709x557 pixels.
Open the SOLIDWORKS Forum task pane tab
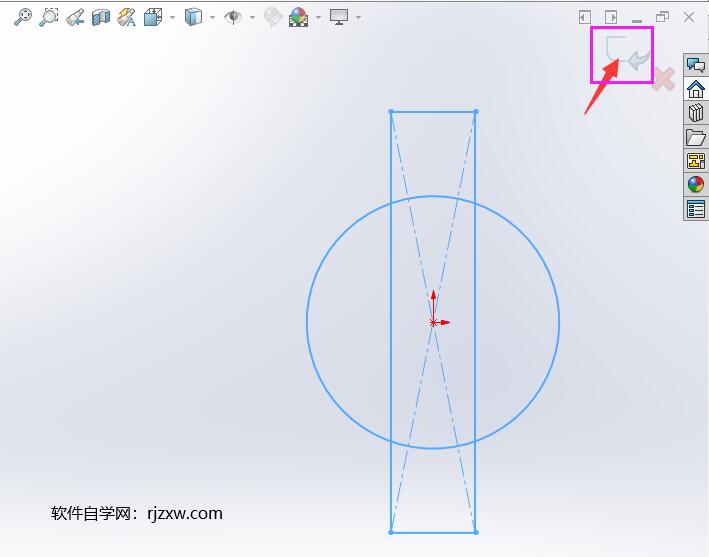(x=695, y=65)
